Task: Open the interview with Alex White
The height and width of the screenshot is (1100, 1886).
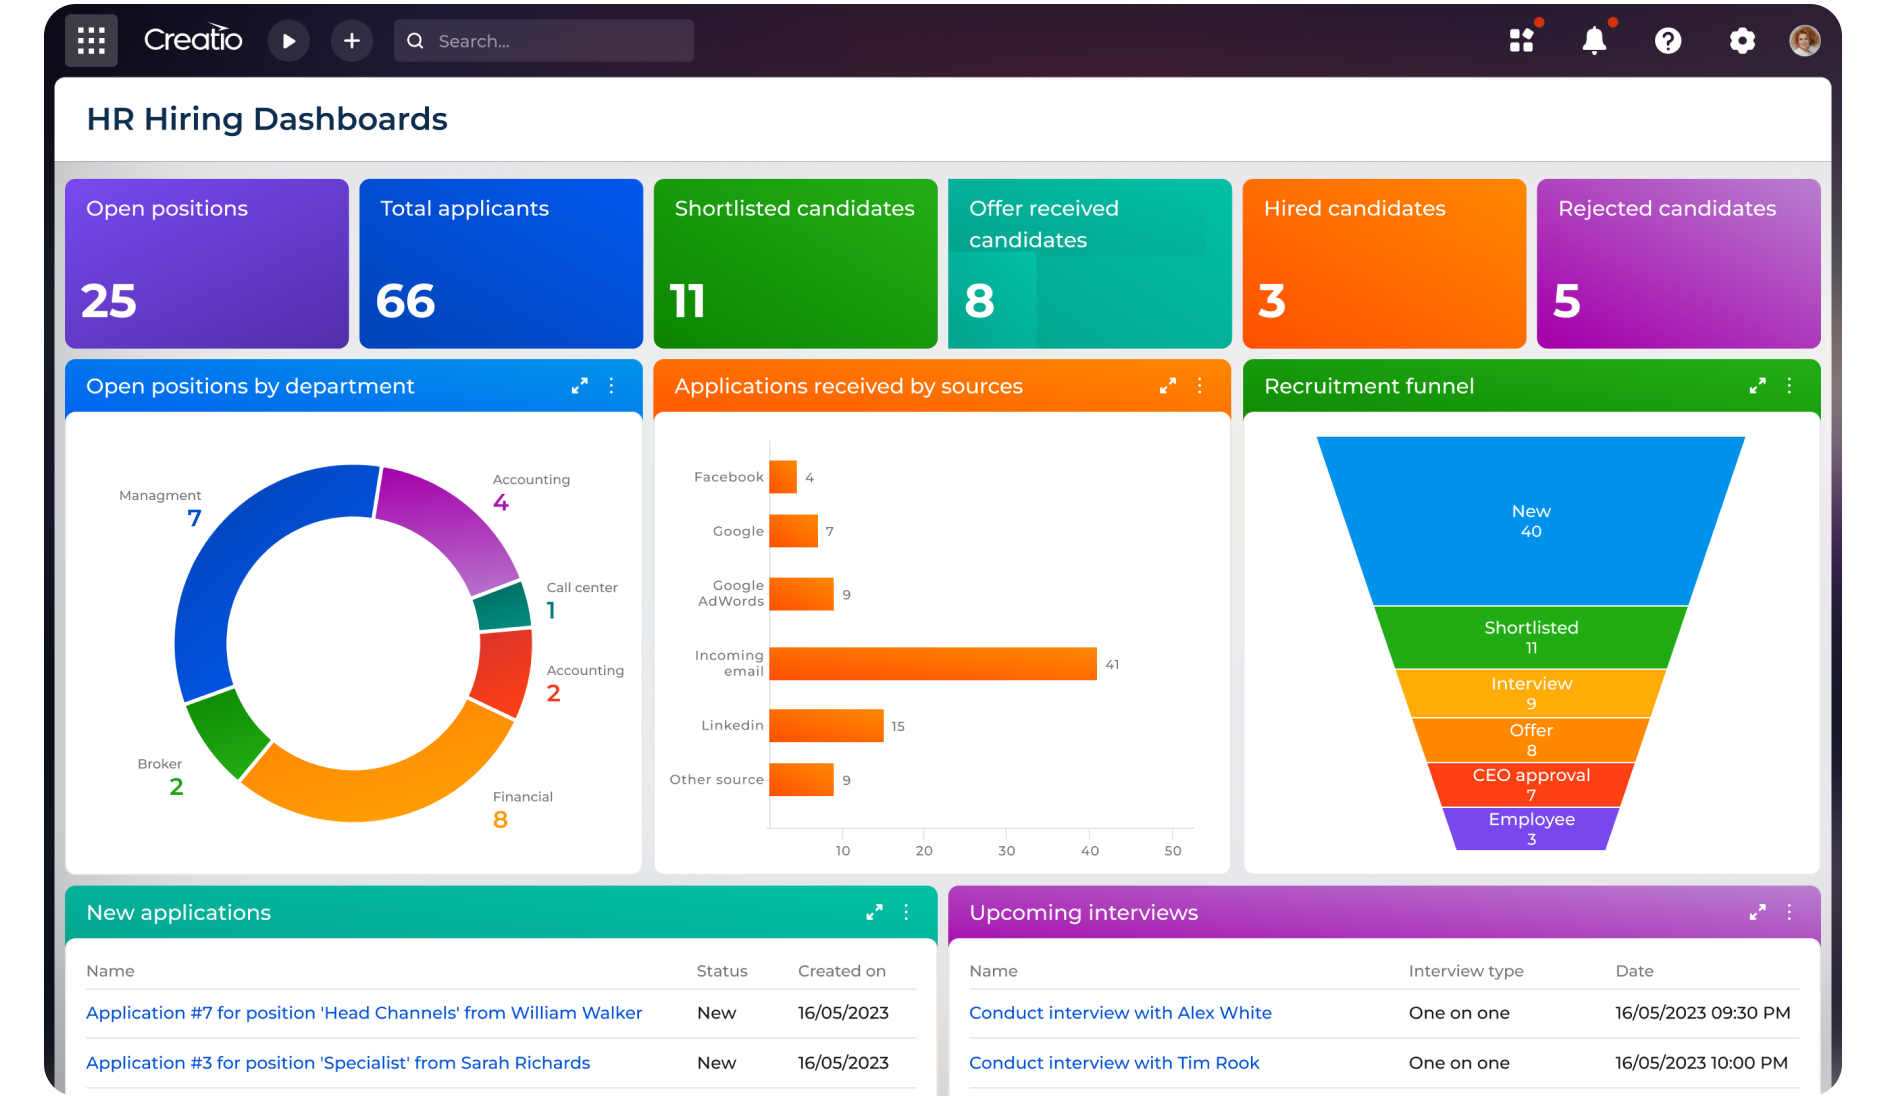Action: point(1120,1013)
